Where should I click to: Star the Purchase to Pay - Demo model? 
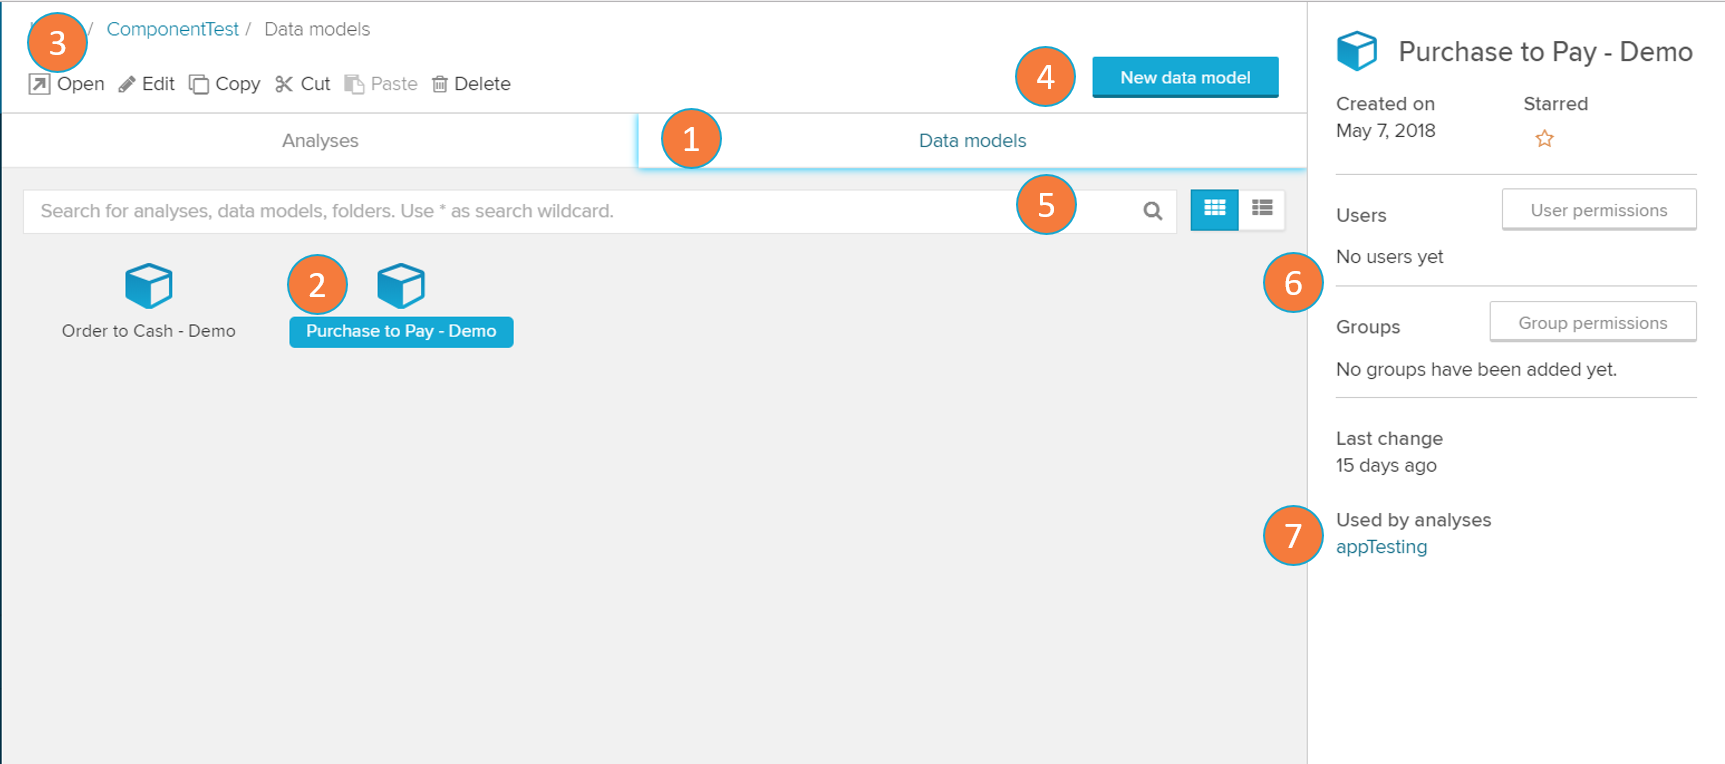point(1544,139)
